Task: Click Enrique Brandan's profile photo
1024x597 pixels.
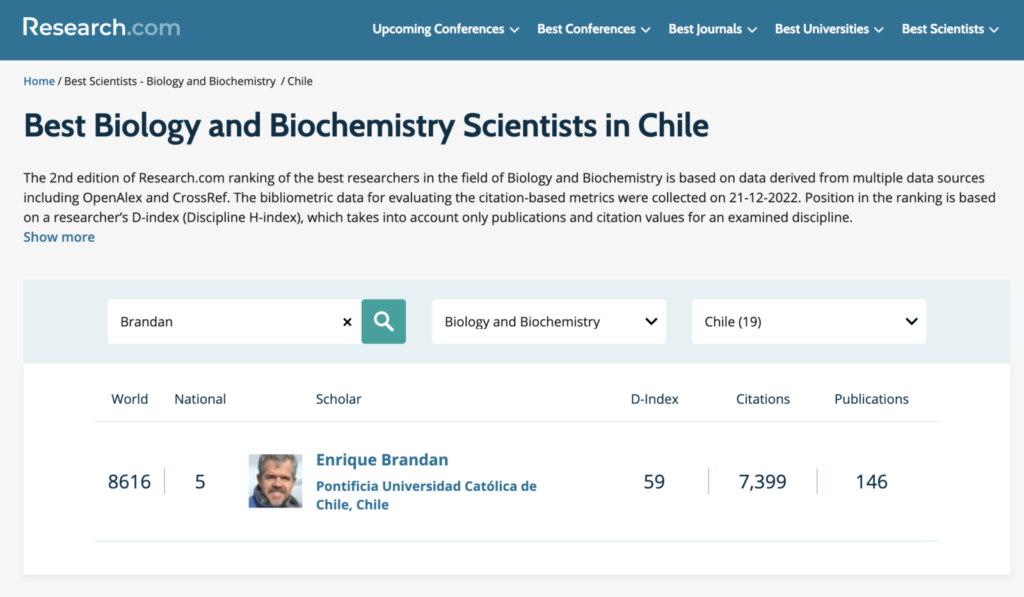Action: click(275, 481)
